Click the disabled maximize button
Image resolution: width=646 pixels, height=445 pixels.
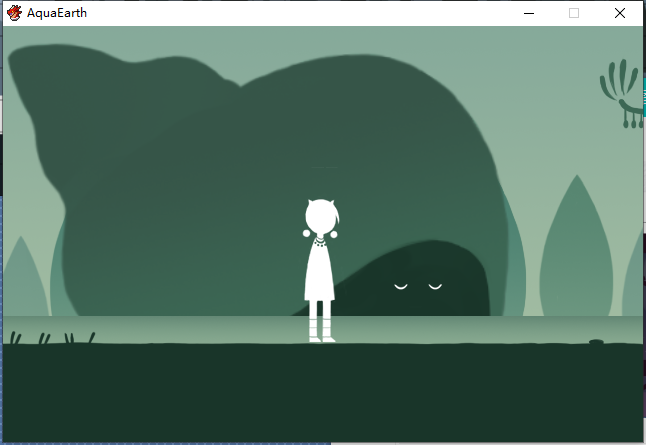tap(574, 13)
